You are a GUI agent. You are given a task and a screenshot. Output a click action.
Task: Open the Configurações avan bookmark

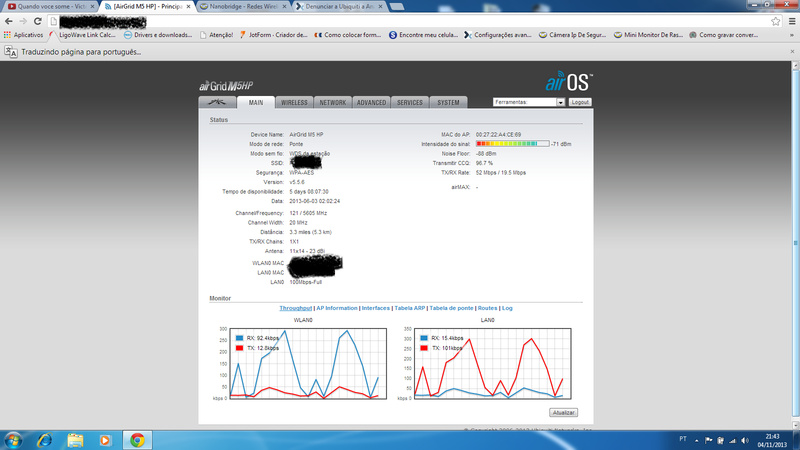[x=498, y=35]
